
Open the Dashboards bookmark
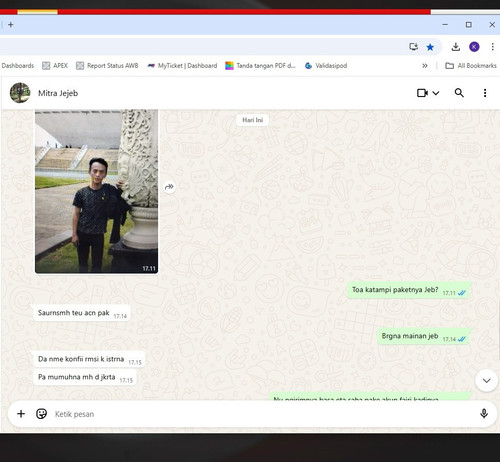17,66
